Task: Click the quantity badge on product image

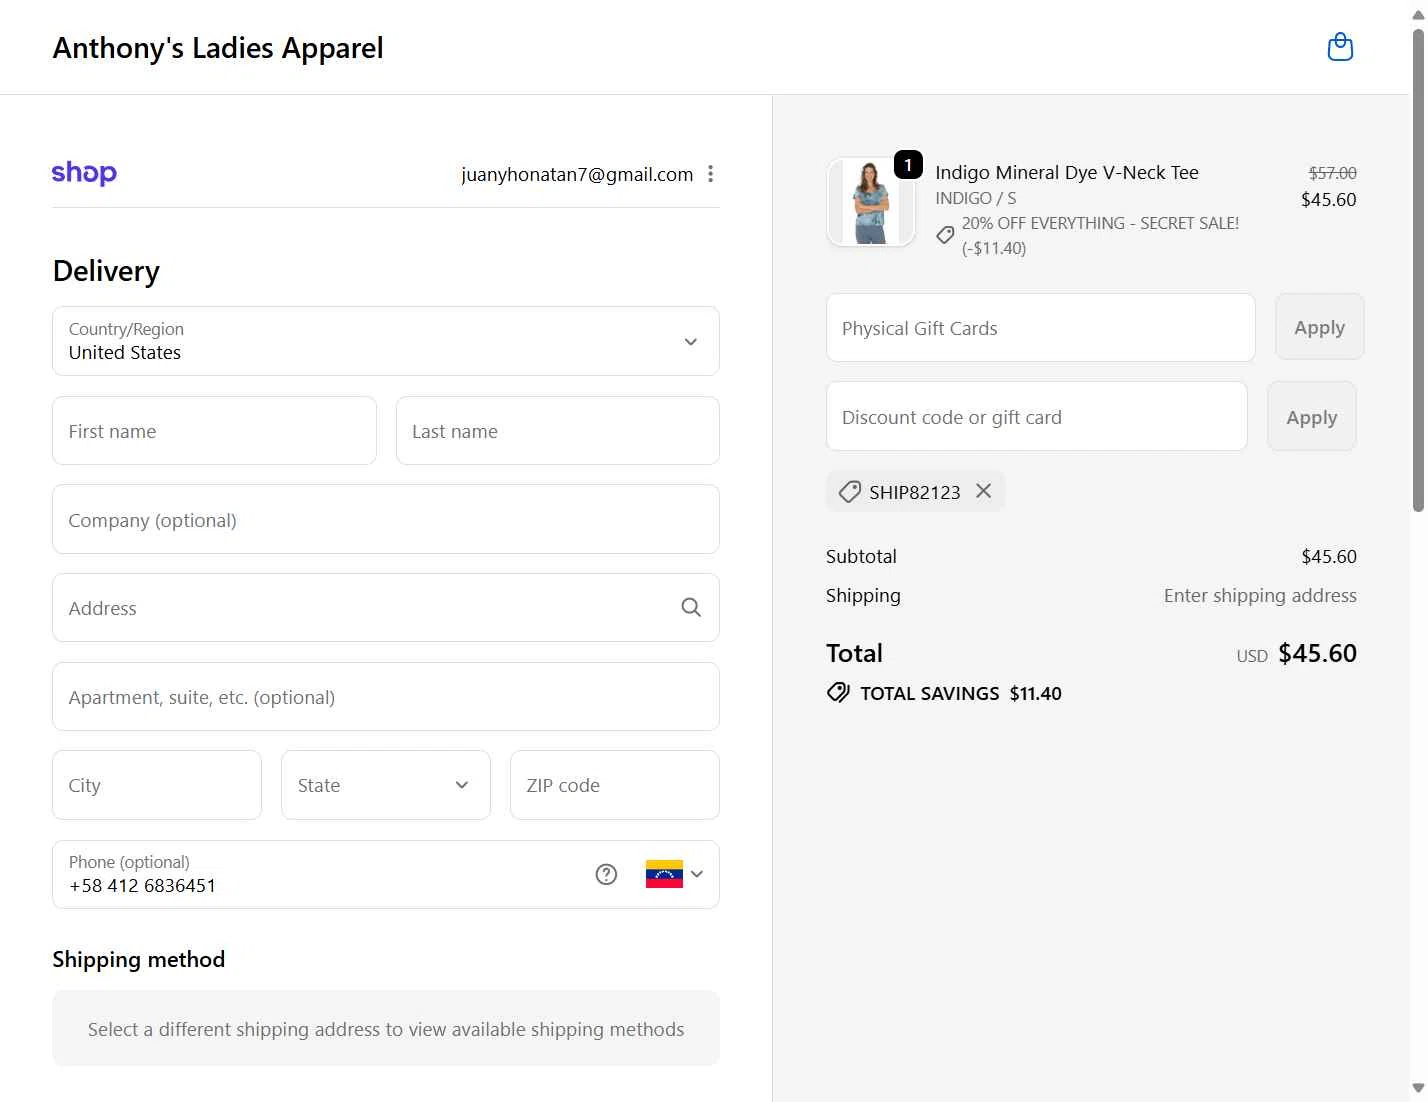Action: 908,165
